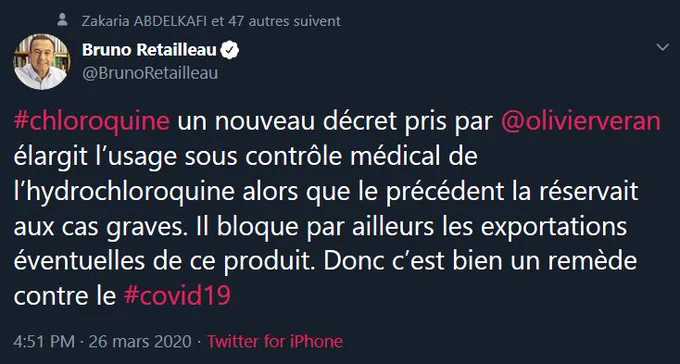
Task: Open Zakaria ABDELKAFI's name in followers line
Action: click(x=144, y=21)
